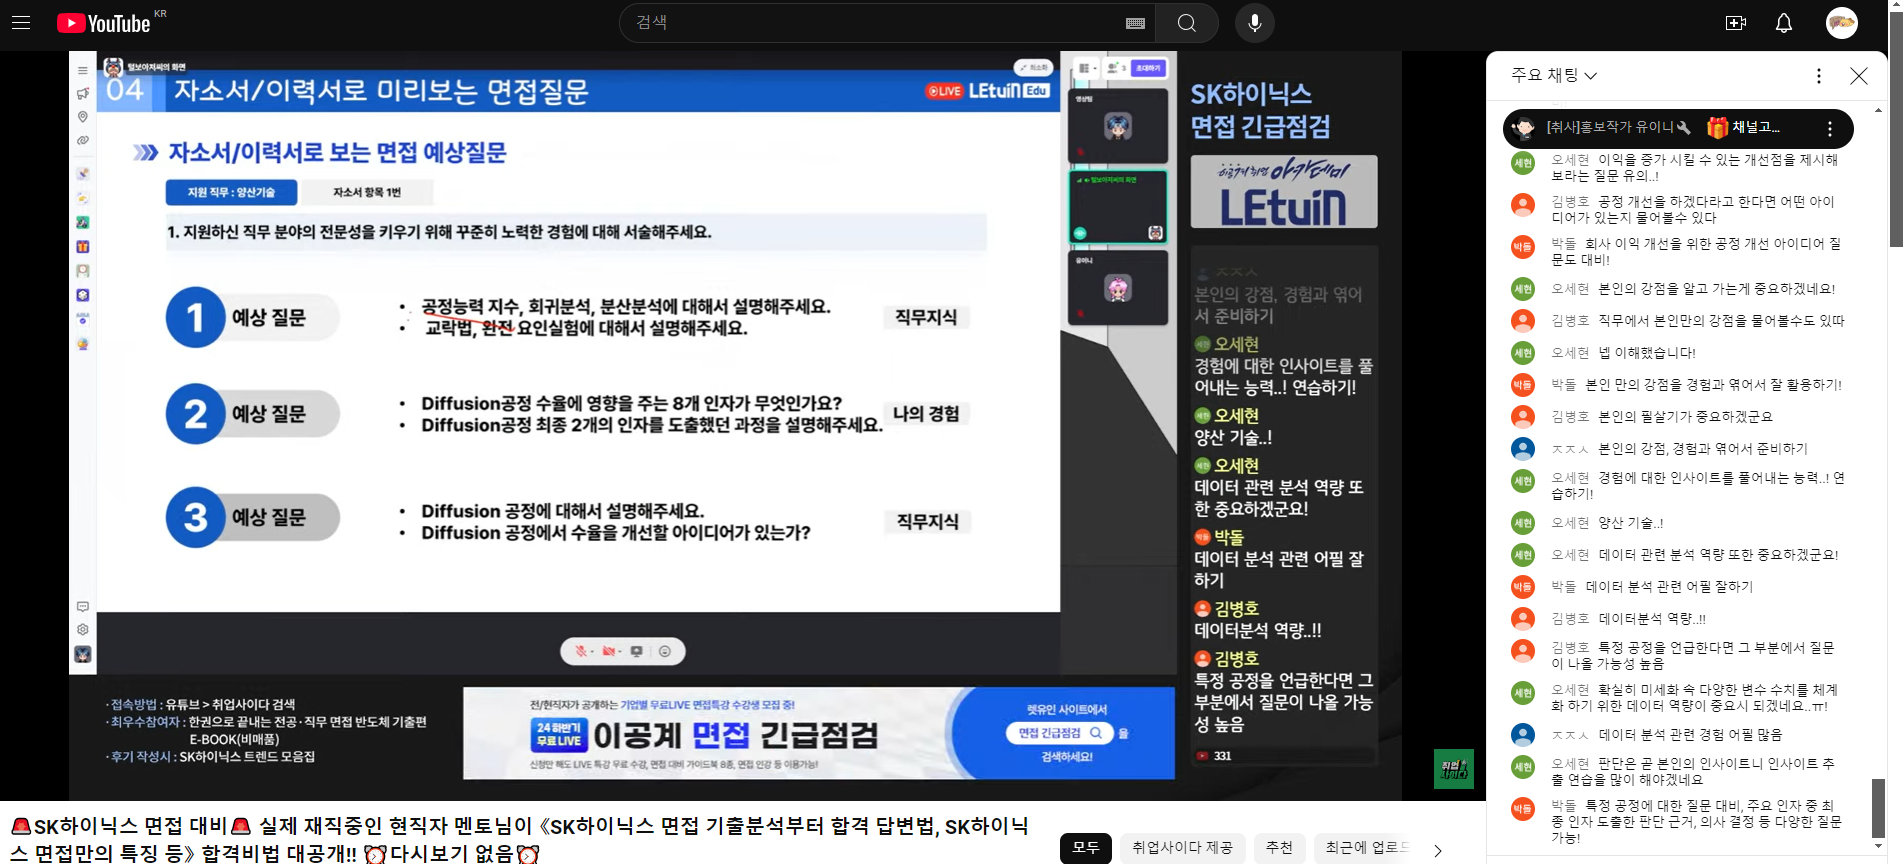
Task: Close the live chat panel
Action: (x=1859, y=76)
